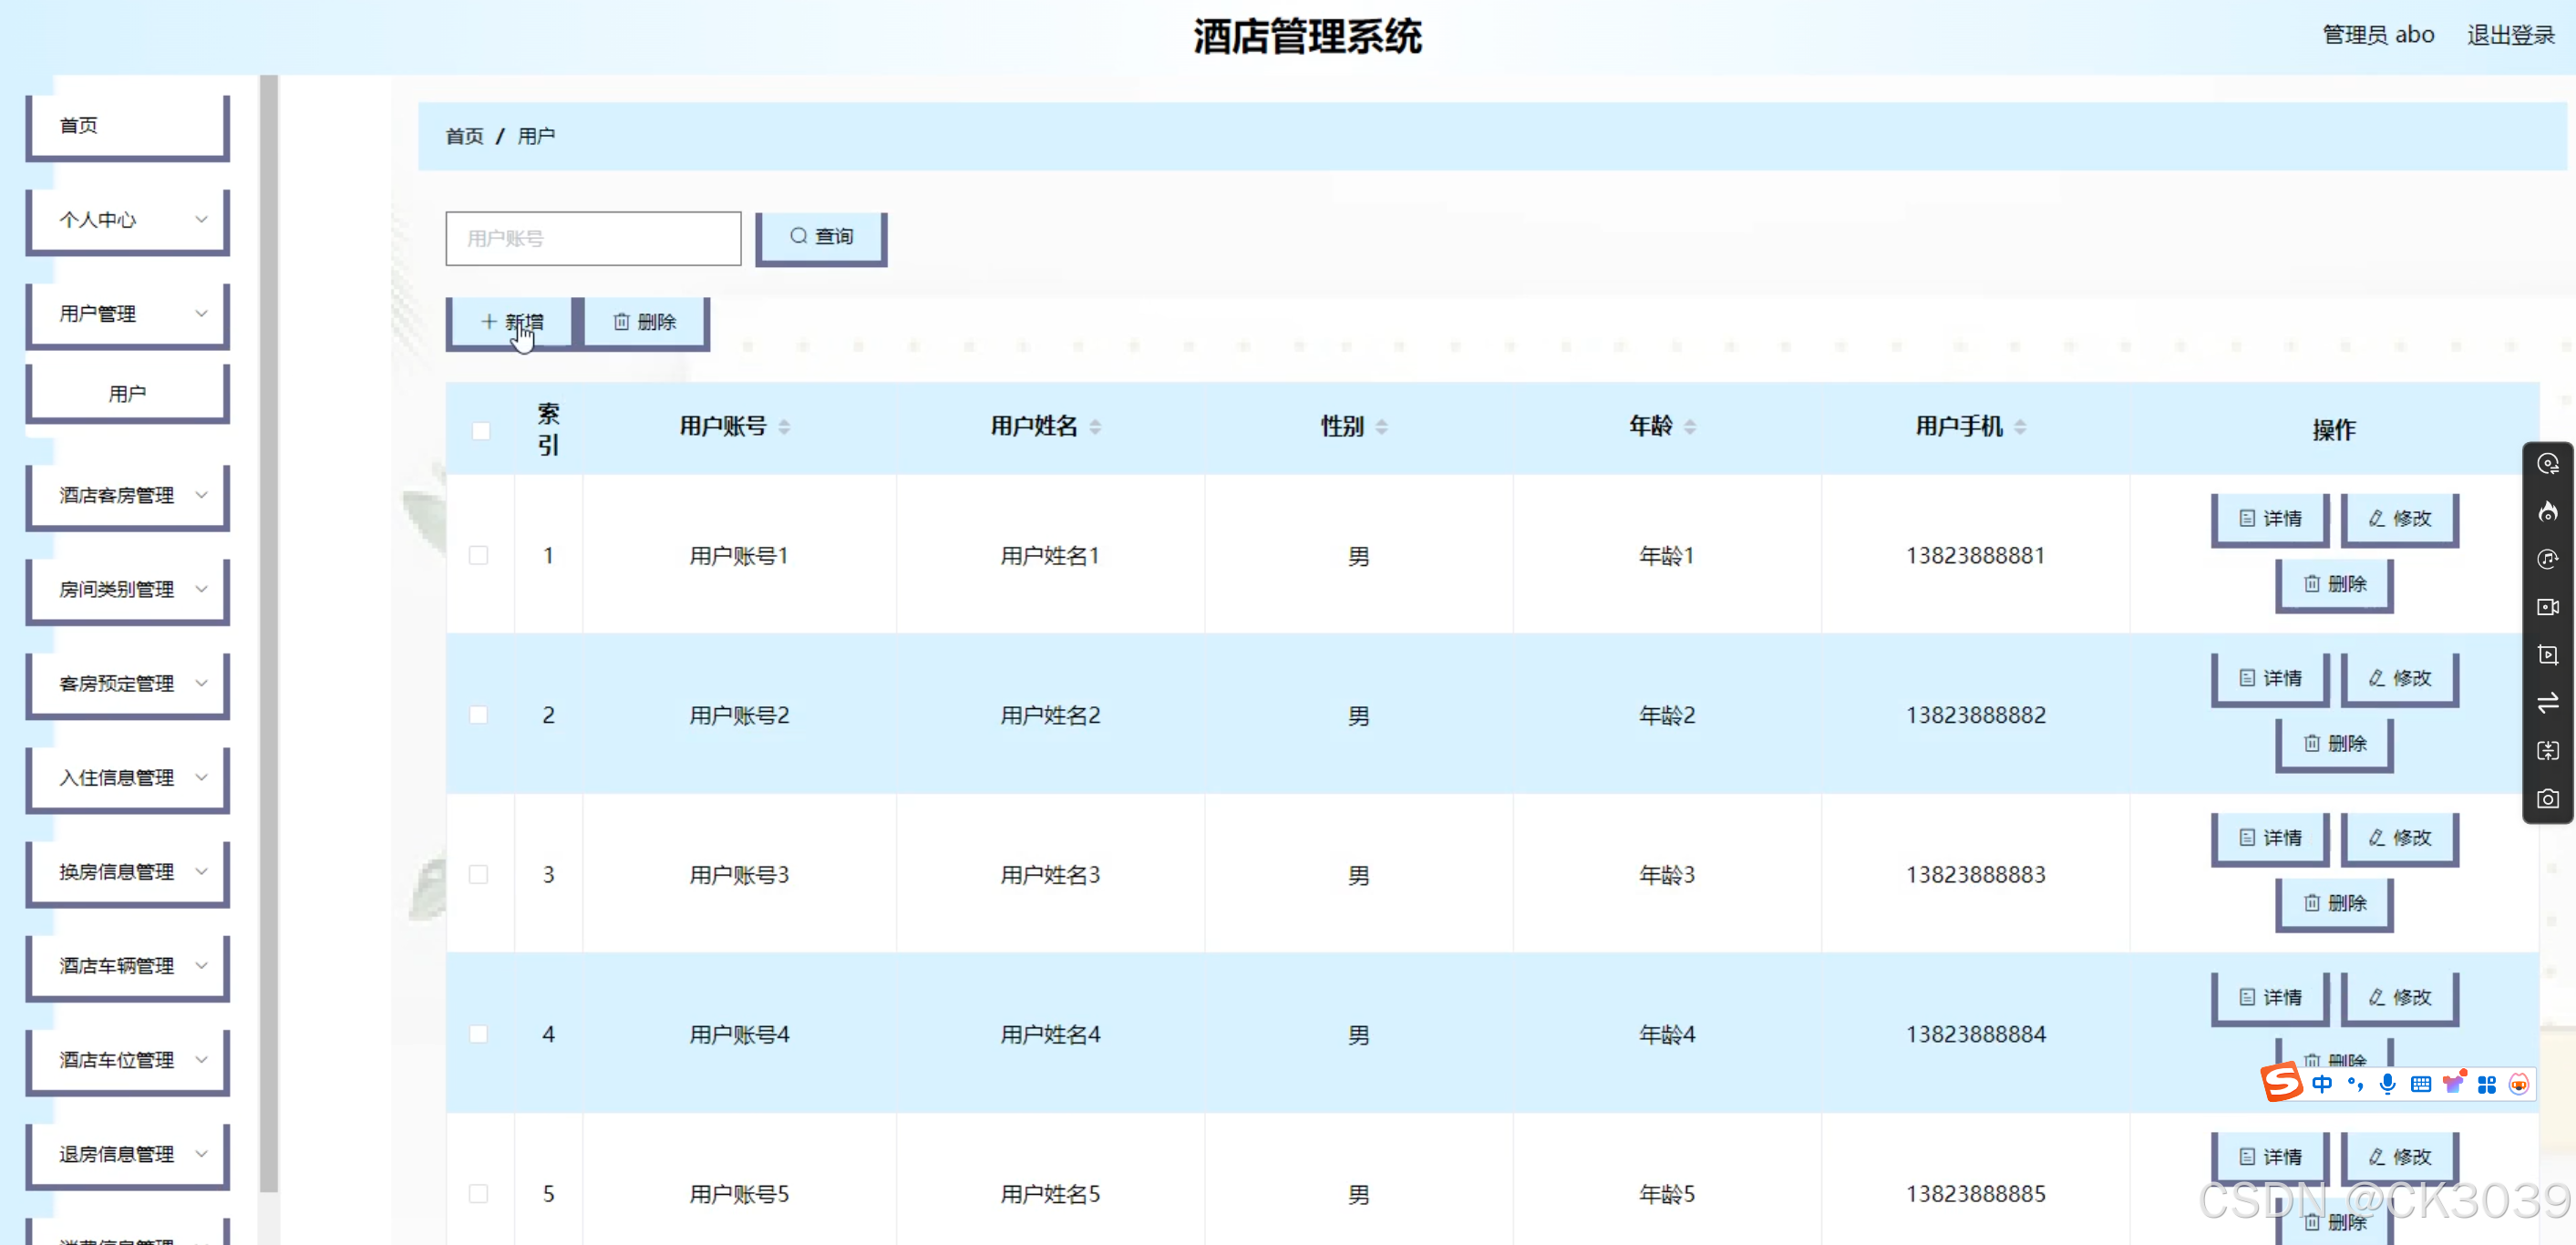Screen dimensions: 2576x1245
Task: Click the flame icon in dark side toolbar
Action: point(2547,512)
